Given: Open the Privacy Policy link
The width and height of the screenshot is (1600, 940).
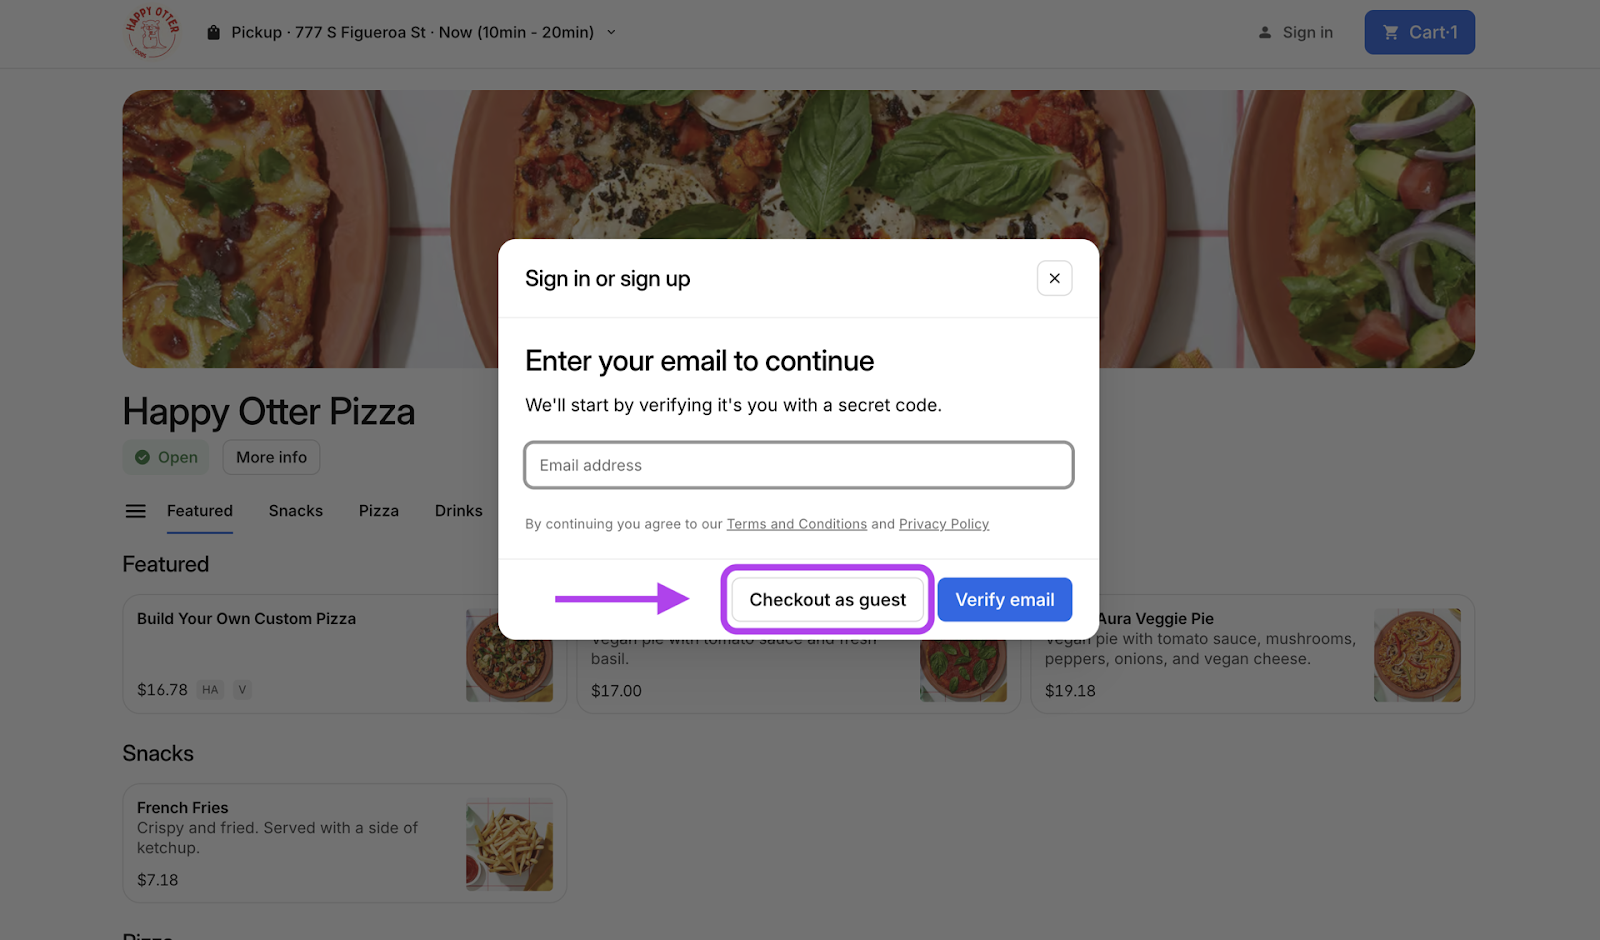Looking at the screenshot, I should click(x=943, y=524).
